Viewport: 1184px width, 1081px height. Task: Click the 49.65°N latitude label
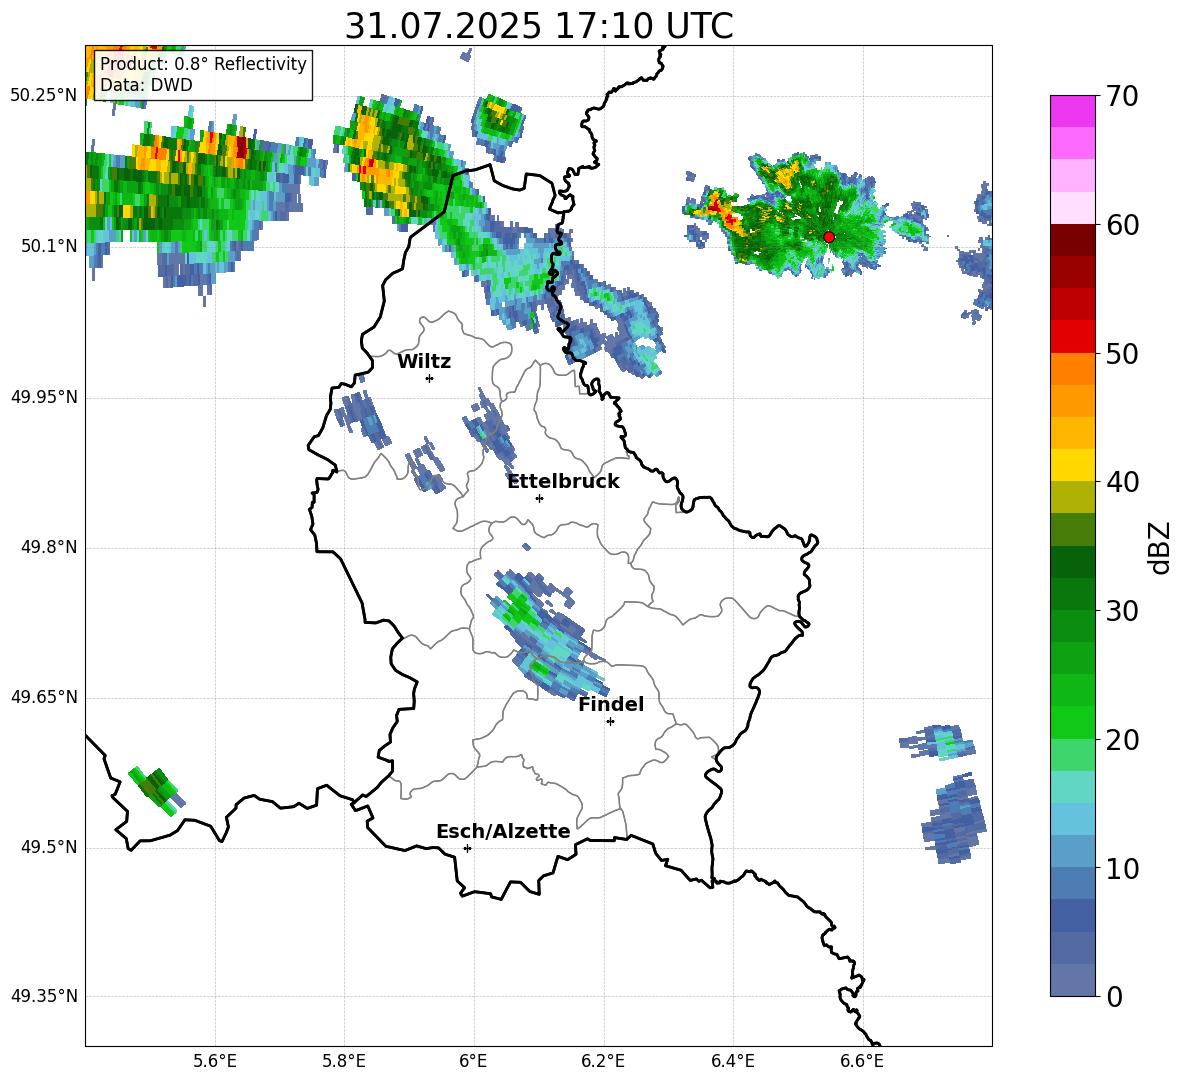[44, 698]
